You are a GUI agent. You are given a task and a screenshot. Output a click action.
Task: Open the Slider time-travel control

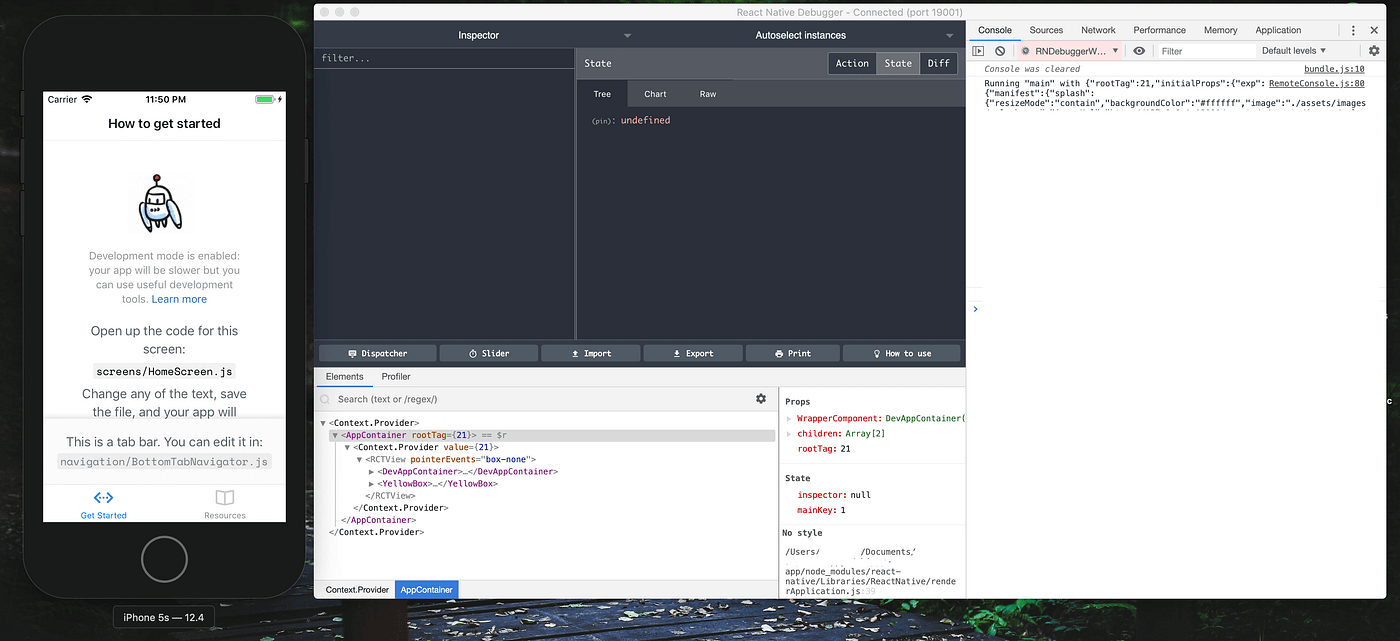pyautogui.click(x=489, y=352)
